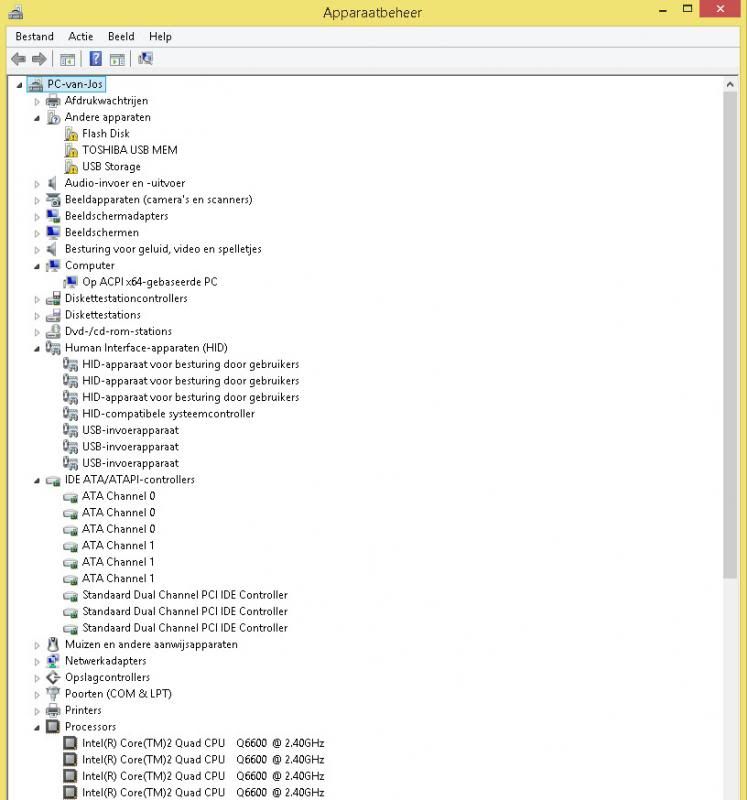Click the Help toolbar icon with question mark
The width and height of the screenshot is (747, 800).
(x=96, y=59)
